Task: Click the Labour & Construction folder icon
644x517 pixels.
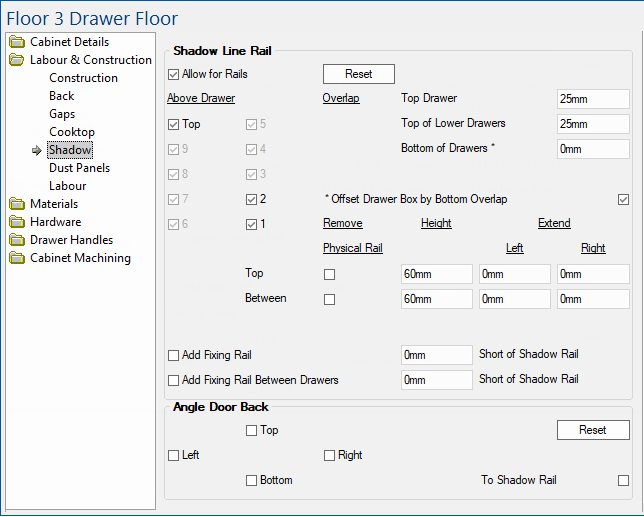Action: [x=18, y=60]
